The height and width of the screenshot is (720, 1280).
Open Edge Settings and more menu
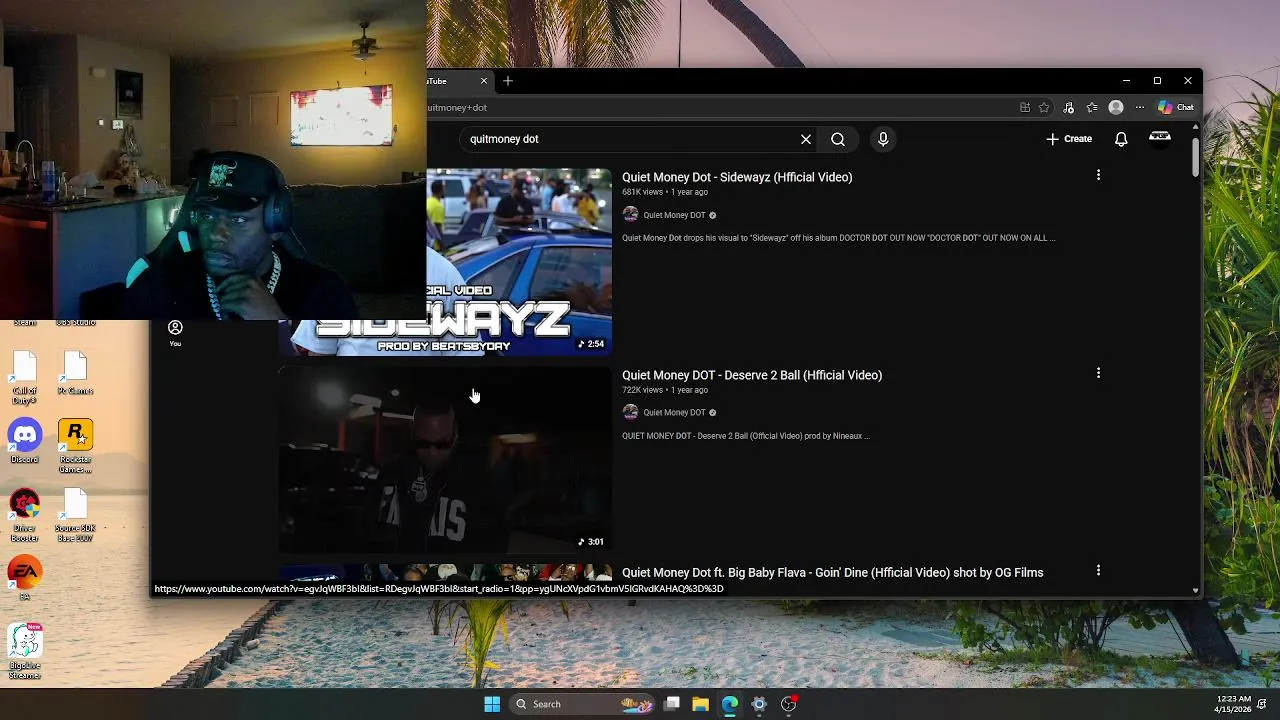pyautogui.click(x=1140, y=107)
